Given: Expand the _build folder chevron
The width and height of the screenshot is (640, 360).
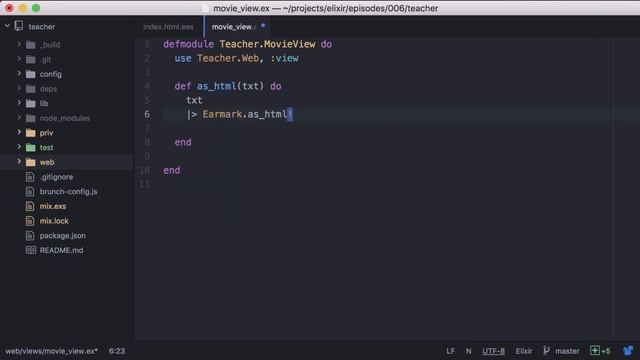Looking at the screenshot, I should (x=19, y=44).
